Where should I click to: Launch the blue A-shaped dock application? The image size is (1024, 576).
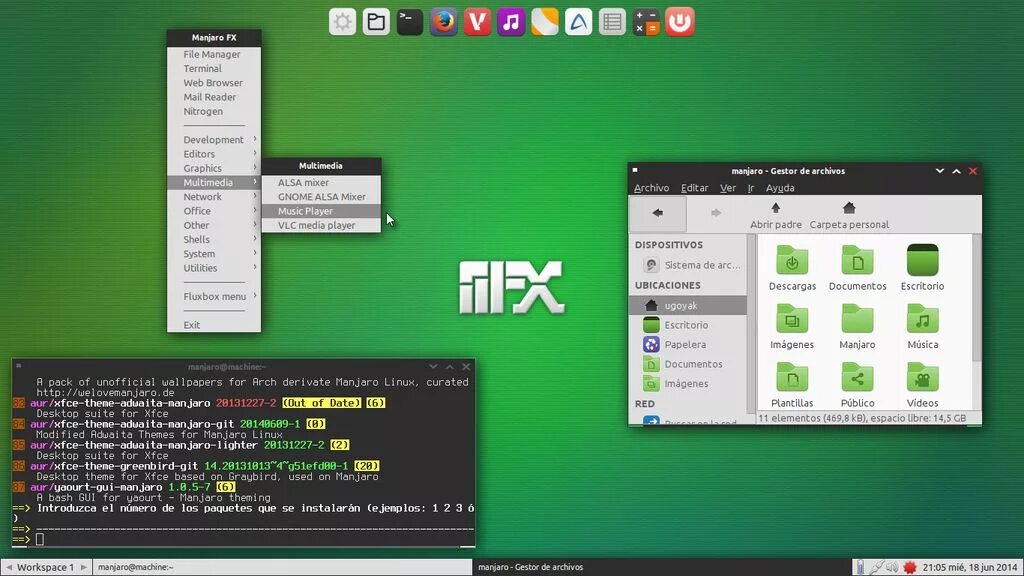[579, 22]
